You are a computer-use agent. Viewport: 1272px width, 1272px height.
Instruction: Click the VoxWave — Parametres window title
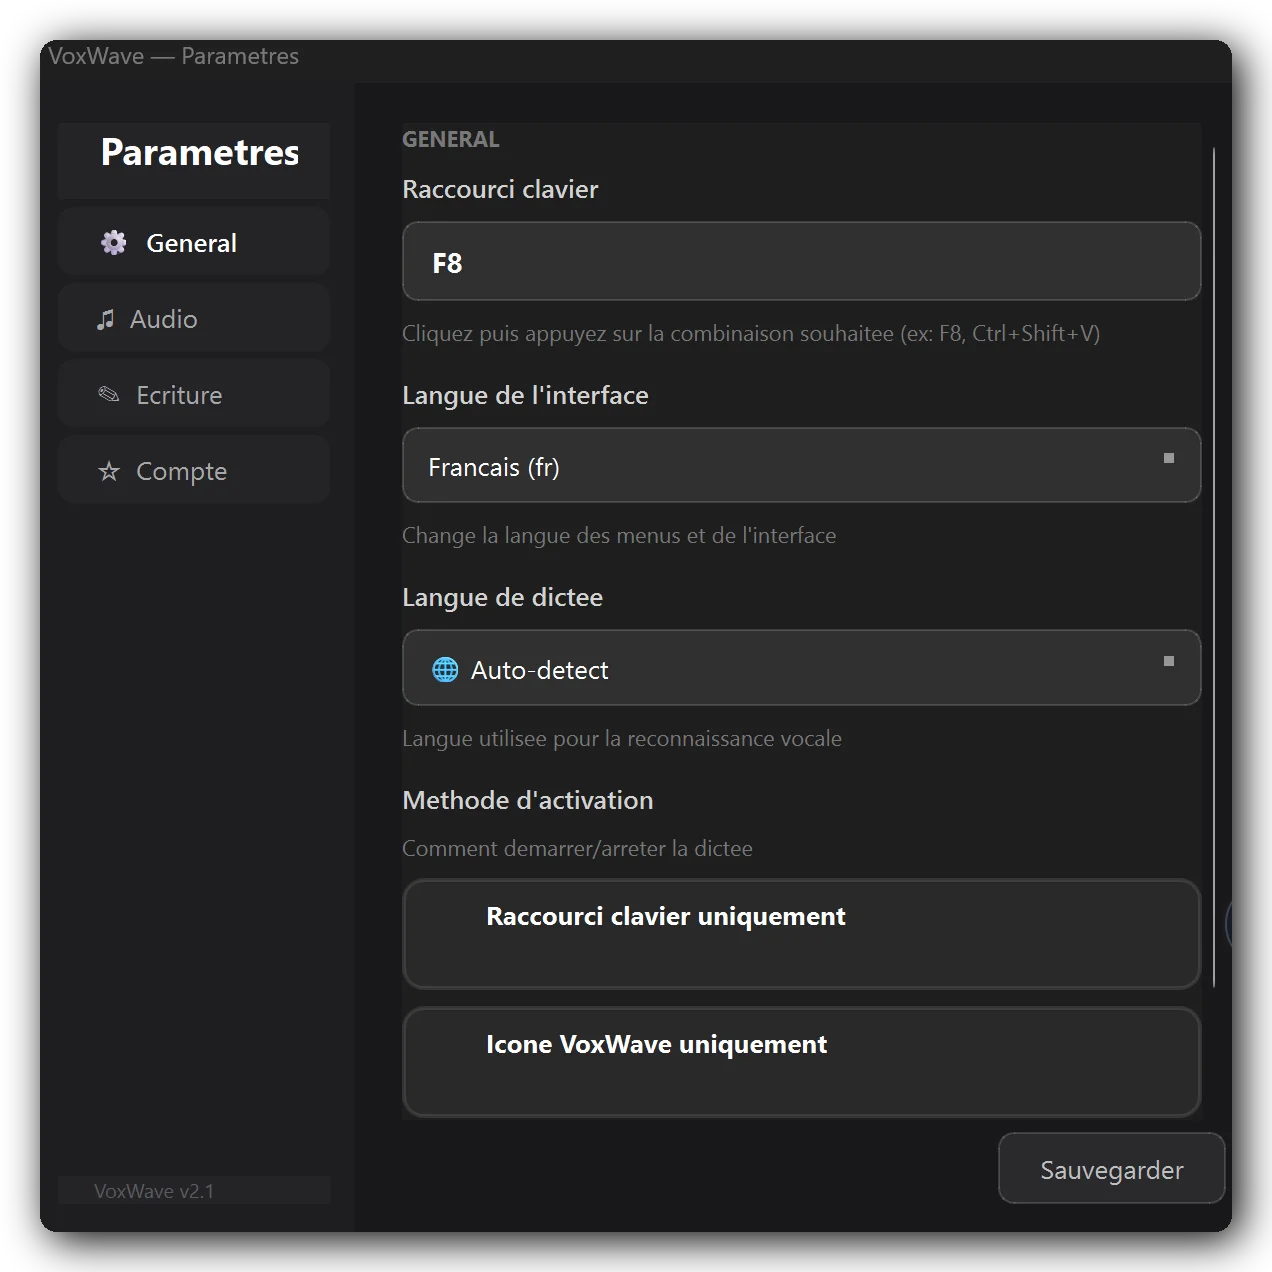[x=174, y=56]
